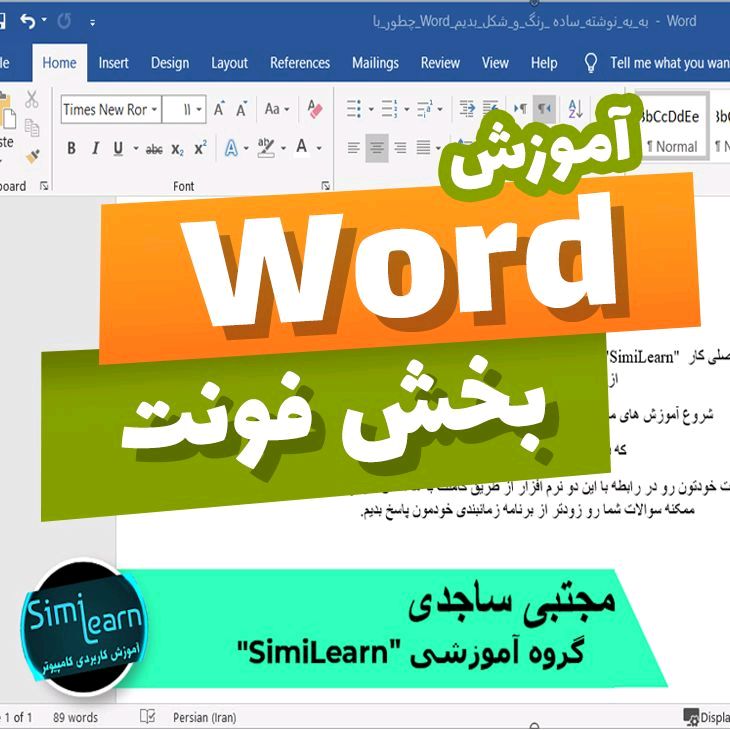Open the References ribbon tab
This screenshot has height=730, width=730.
click(x=300, y=63)
